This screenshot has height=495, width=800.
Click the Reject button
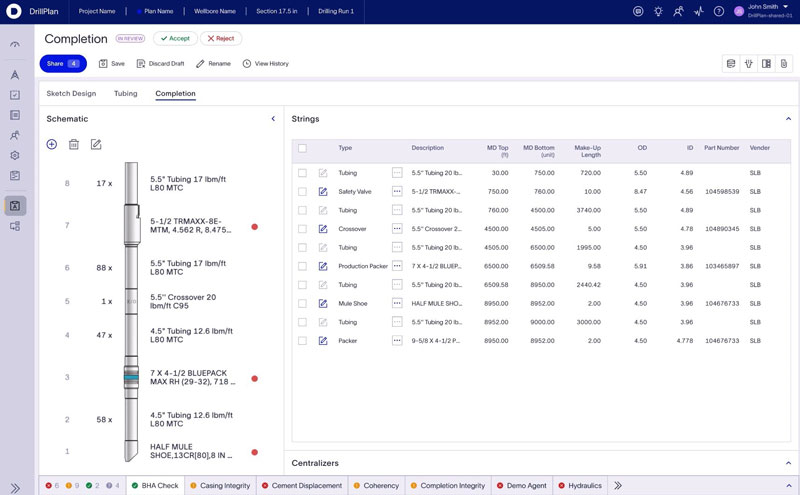221,38
